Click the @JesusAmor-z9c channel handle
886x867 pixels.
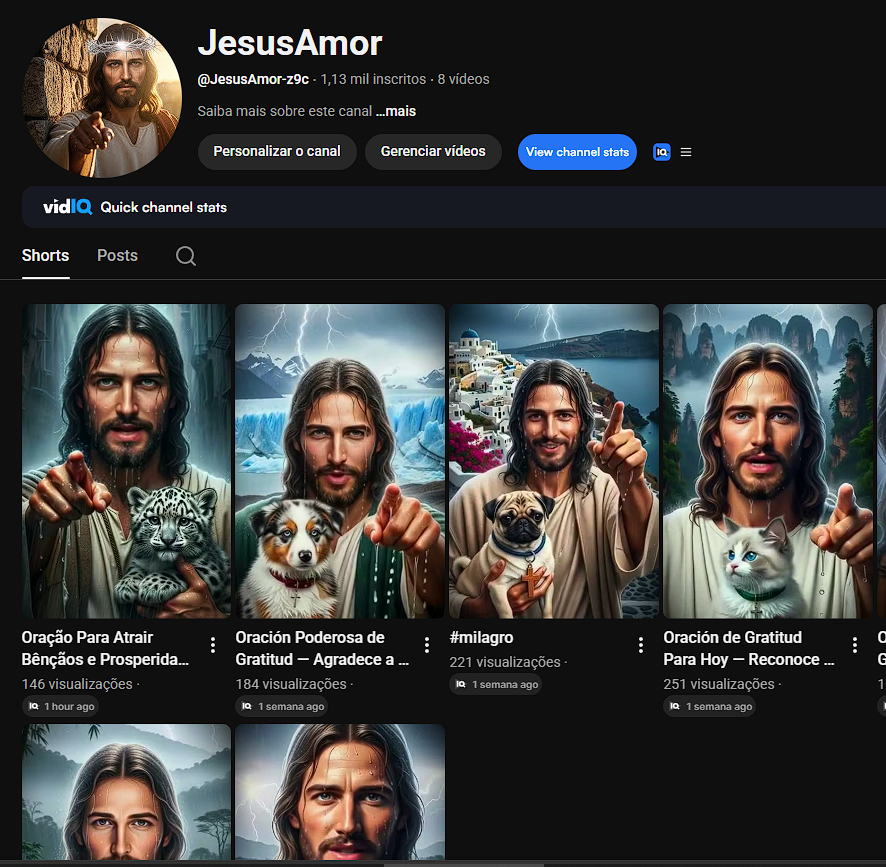(253, 79)
